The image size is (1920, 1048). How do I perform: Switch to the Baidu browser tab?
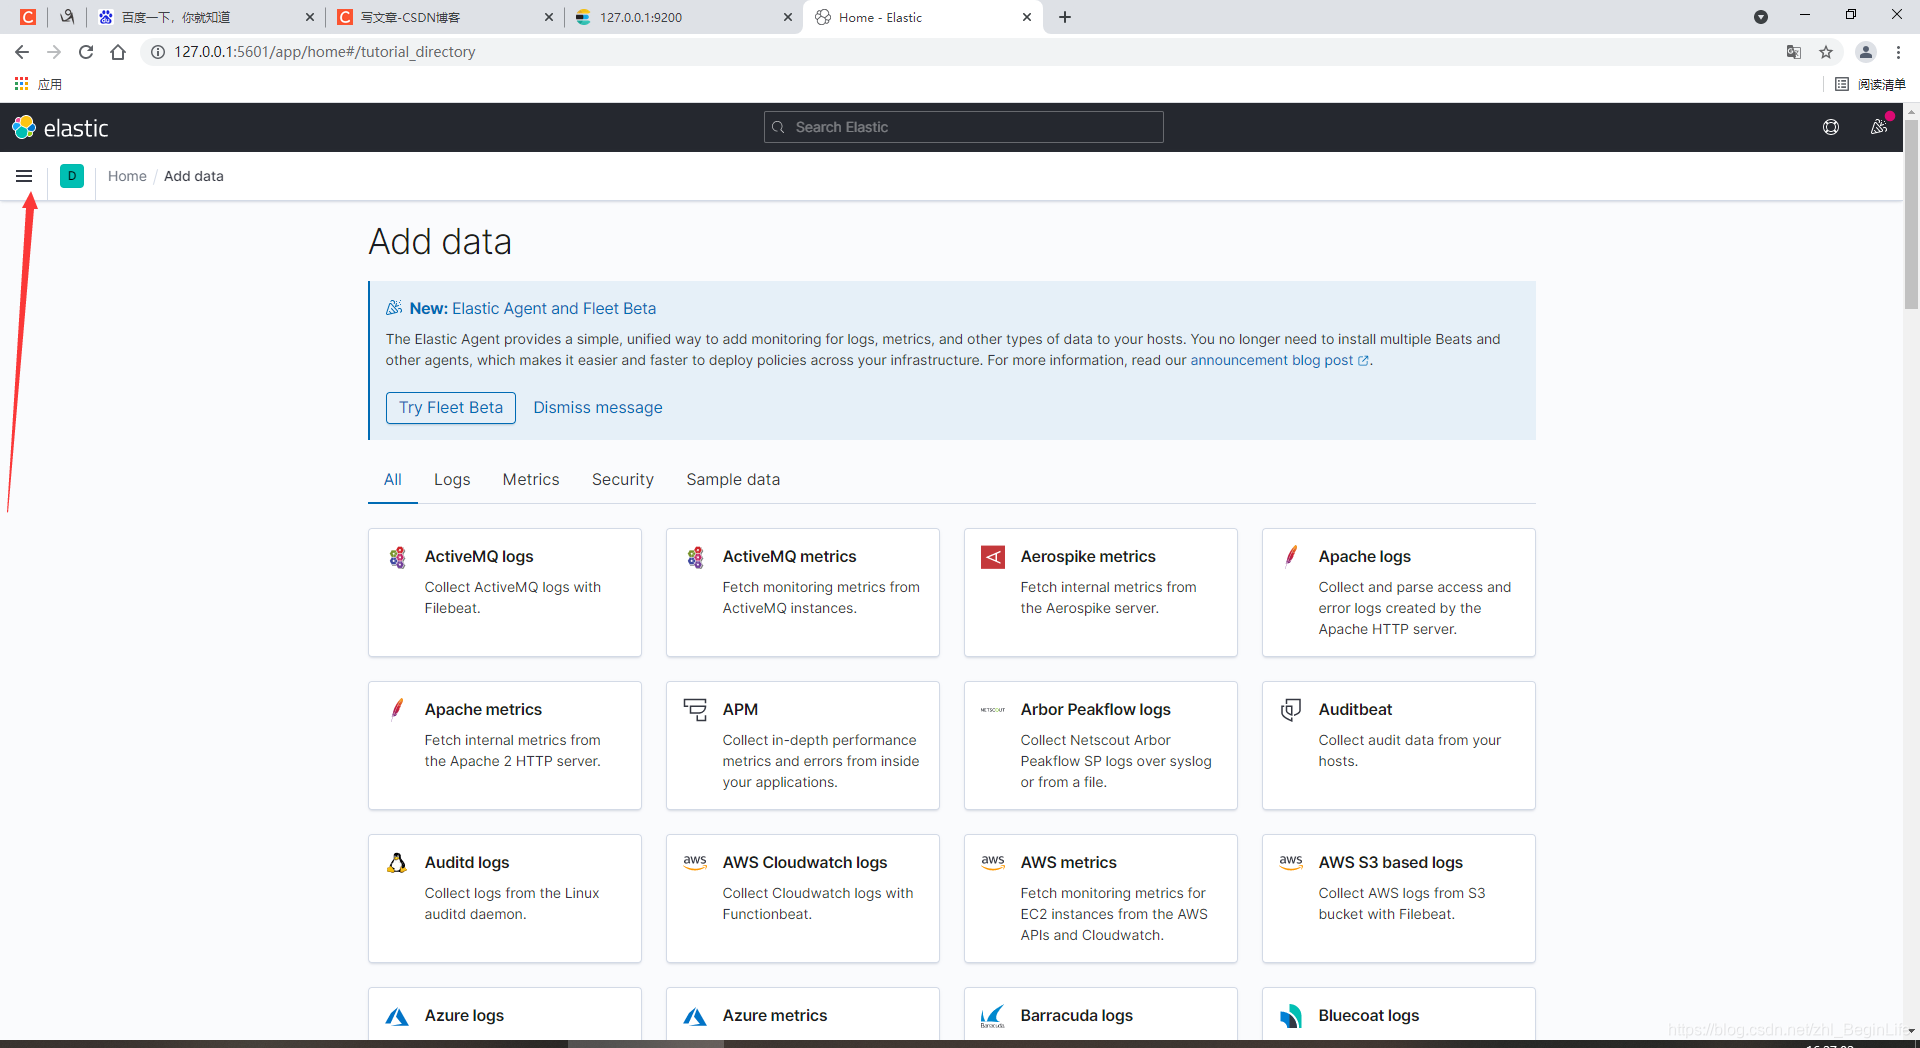(x=206, y=17)
